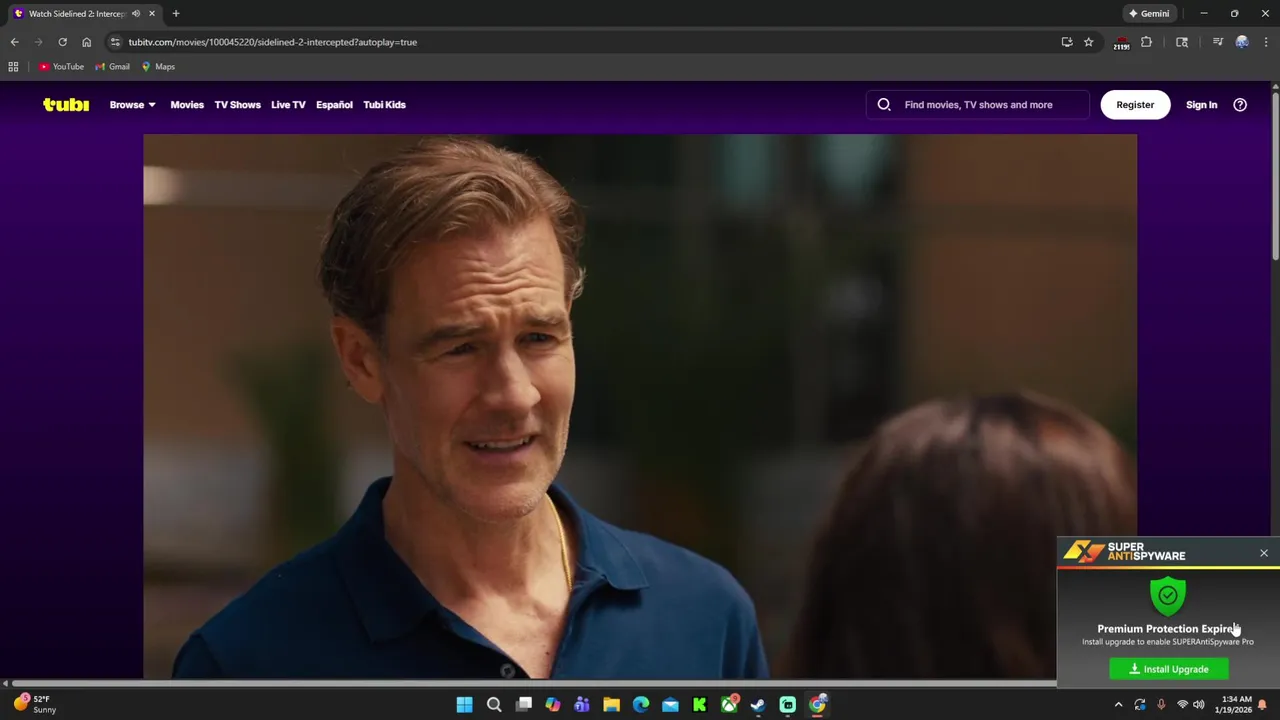
Task: Go back using the browser back arrow
Action: (x=14, y=42)
